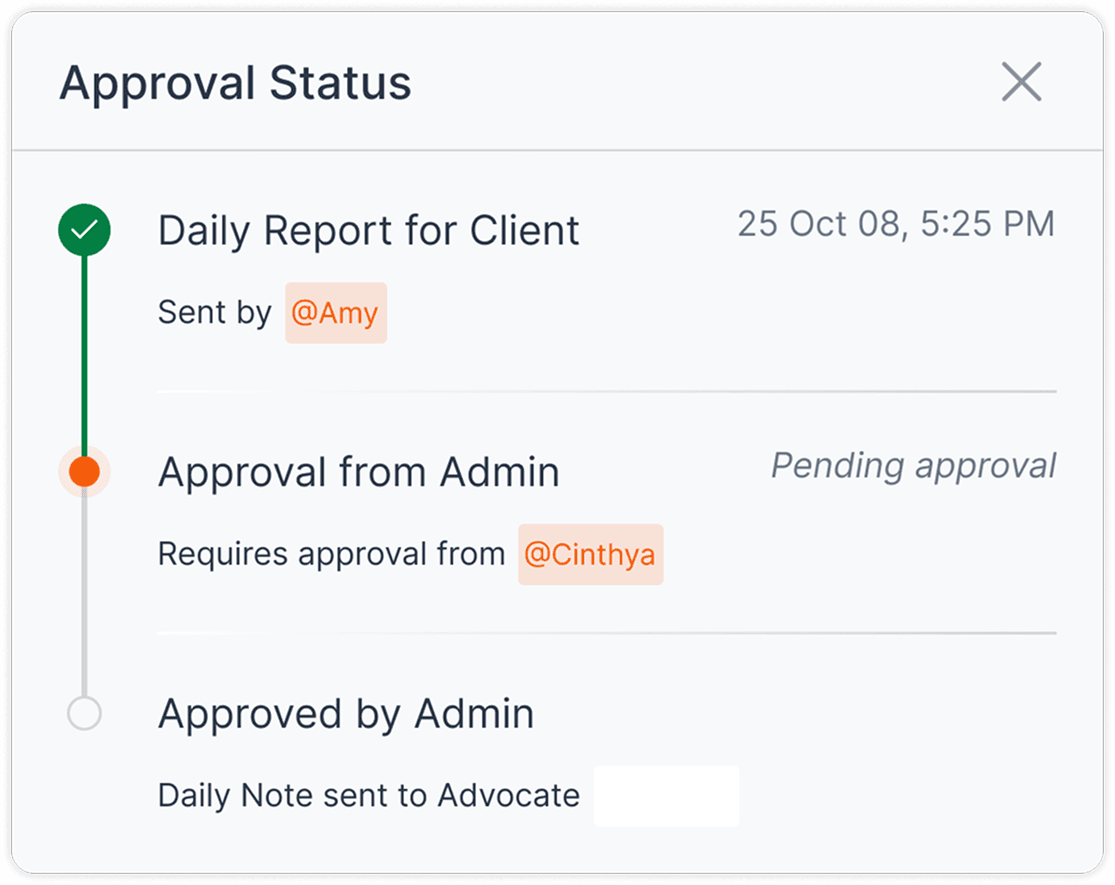1115x885 pixels.
Task: Open the @Amy user mention
Action: click(336, 312)
